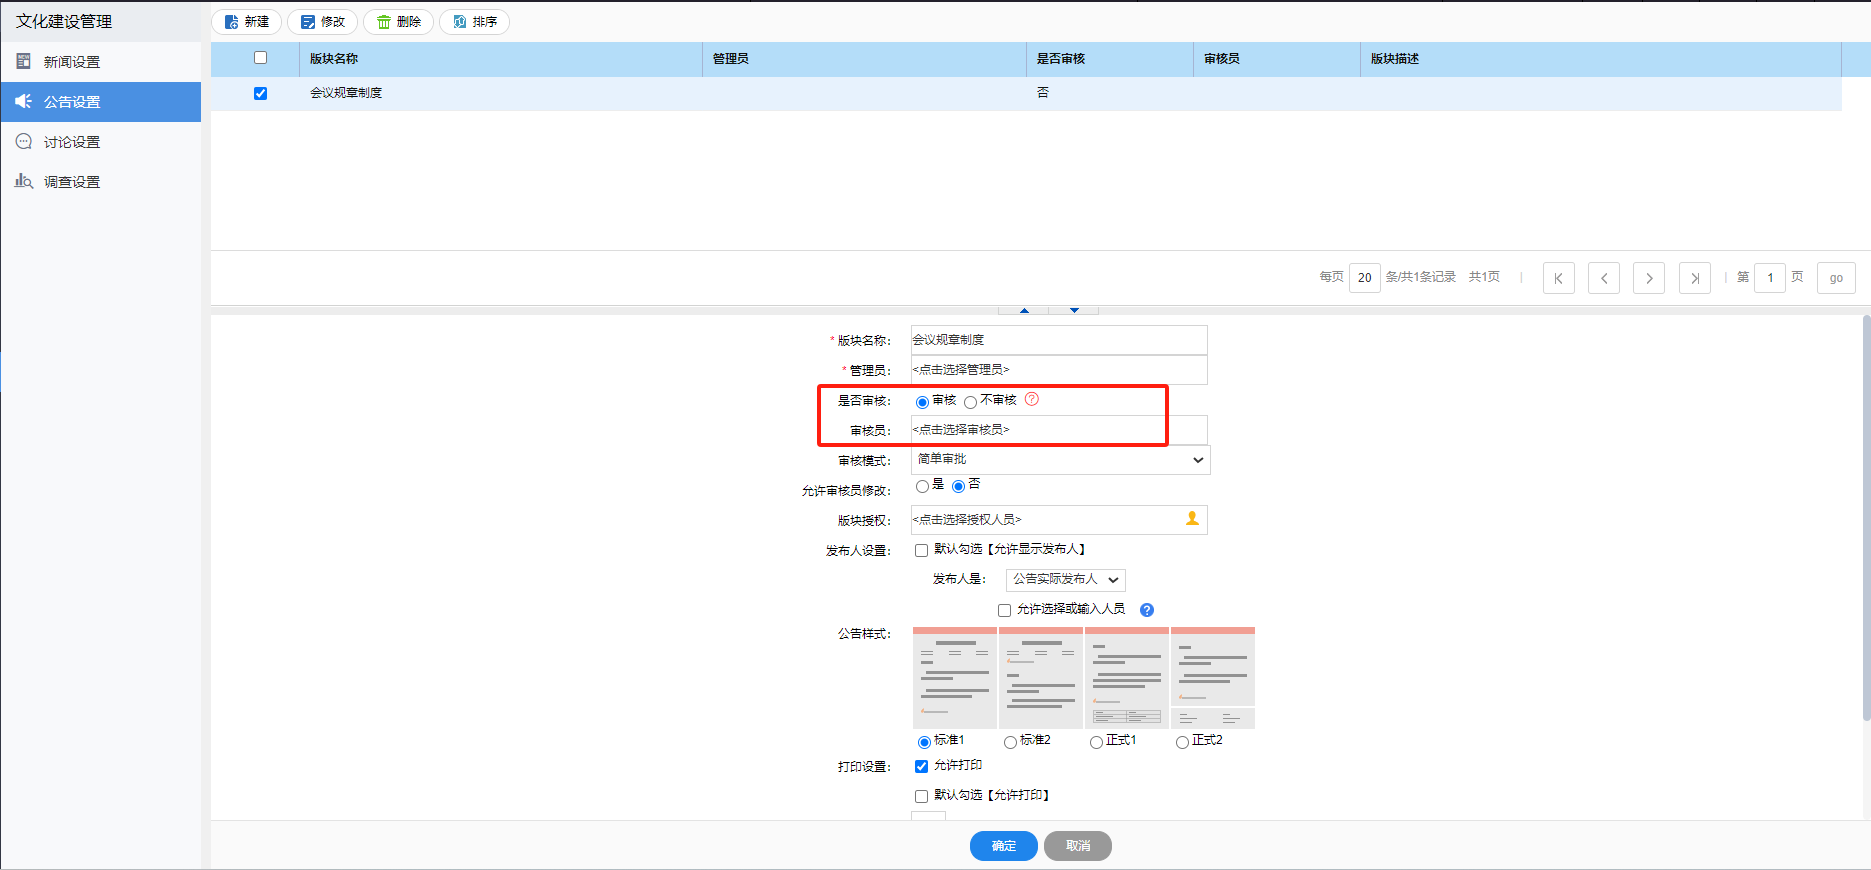Go to first page of records
This screenshot has width=1871, height=870.
(x=1558, y=278)
